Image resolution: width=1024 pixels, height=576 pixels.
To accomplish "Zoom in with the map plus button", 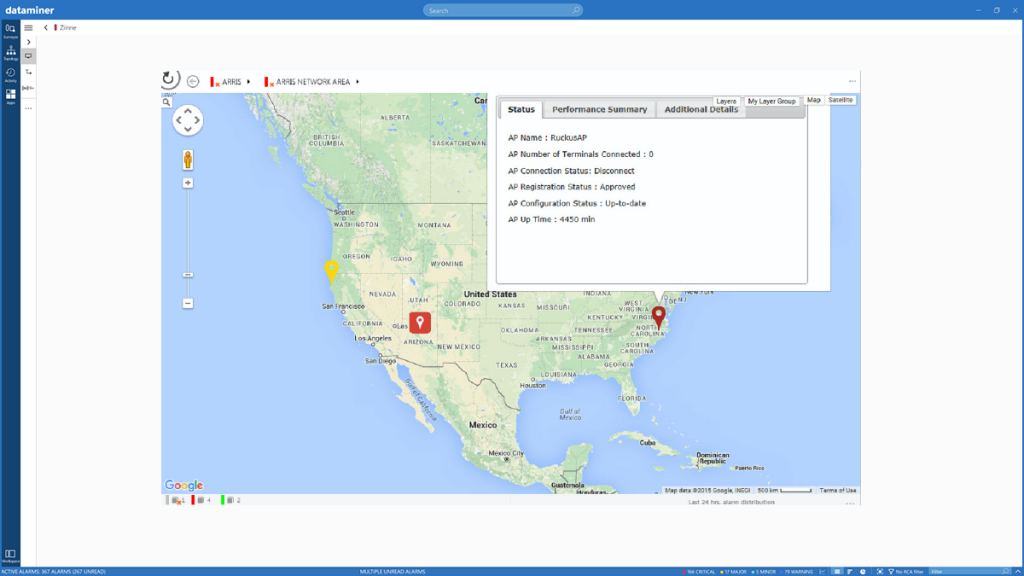I will (187, 183).
